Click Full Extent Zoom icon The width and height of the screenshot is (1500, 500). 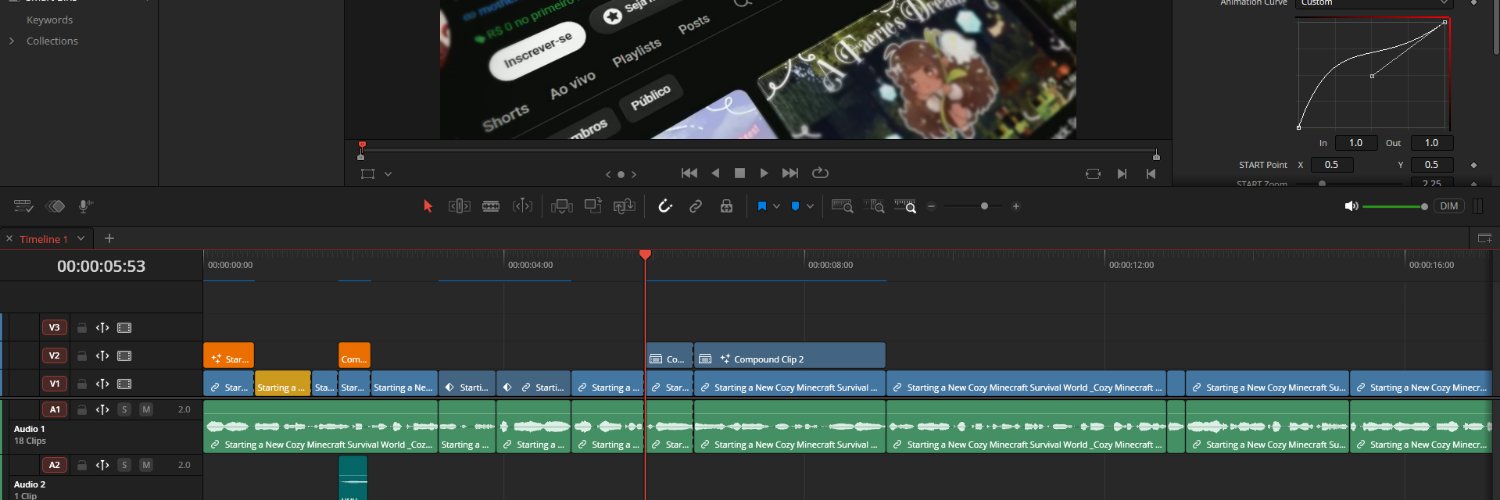point(842,206)
